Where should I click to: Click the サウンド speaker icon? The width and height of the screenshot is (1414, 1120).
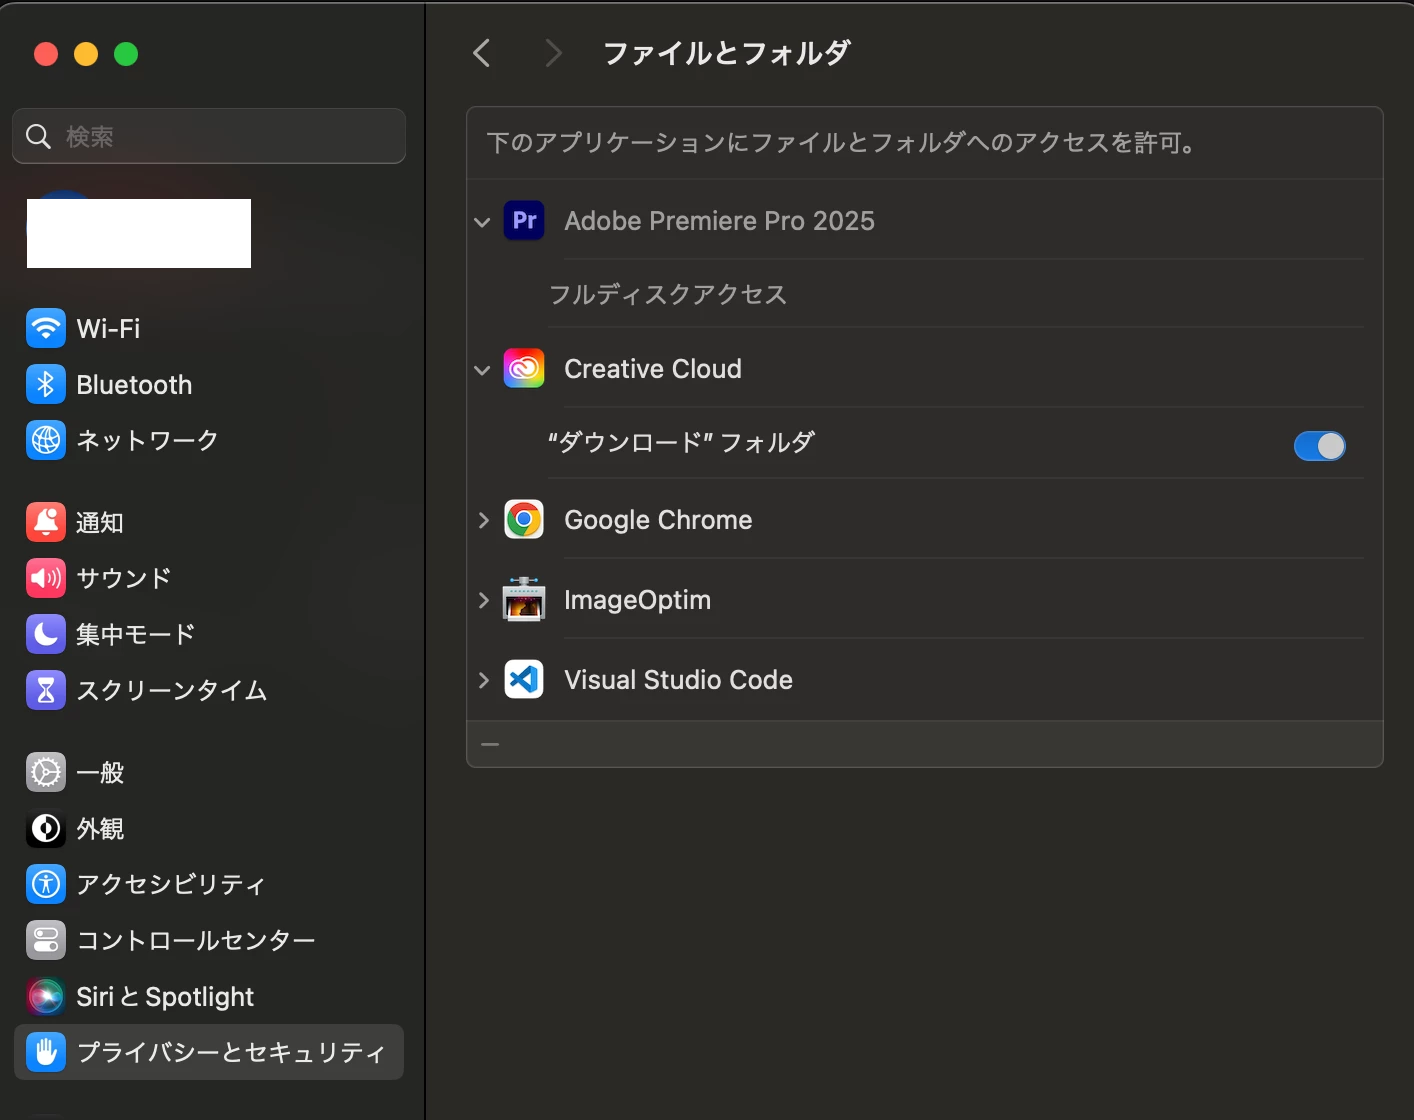pyautogui.click(x=46, y=578)
